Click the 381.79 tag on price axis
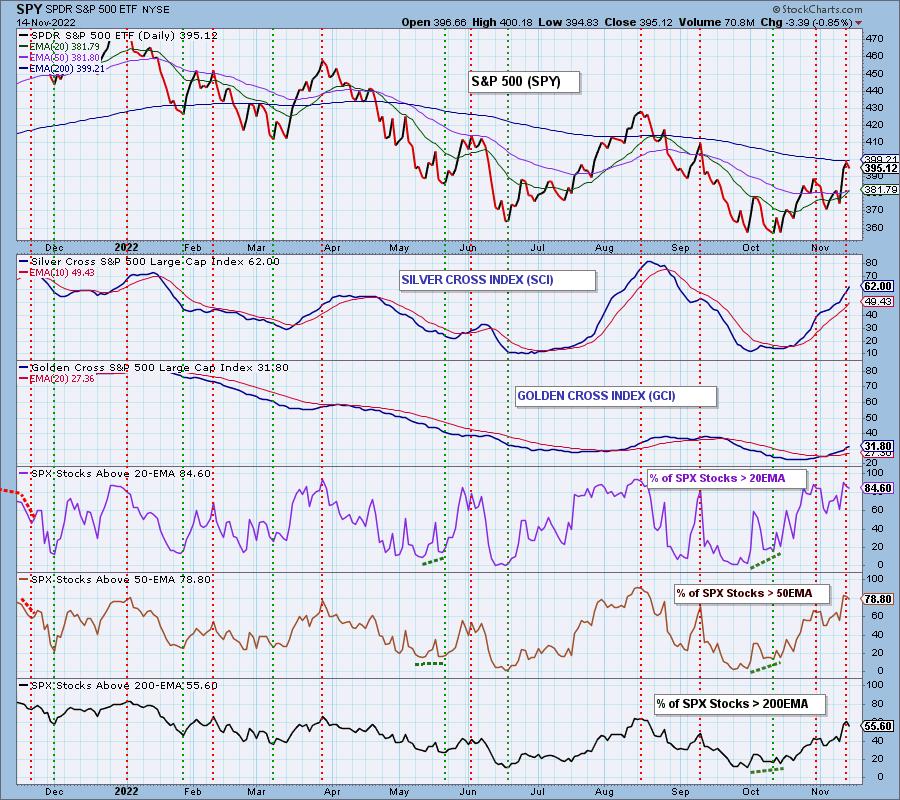 click(881, 190)
